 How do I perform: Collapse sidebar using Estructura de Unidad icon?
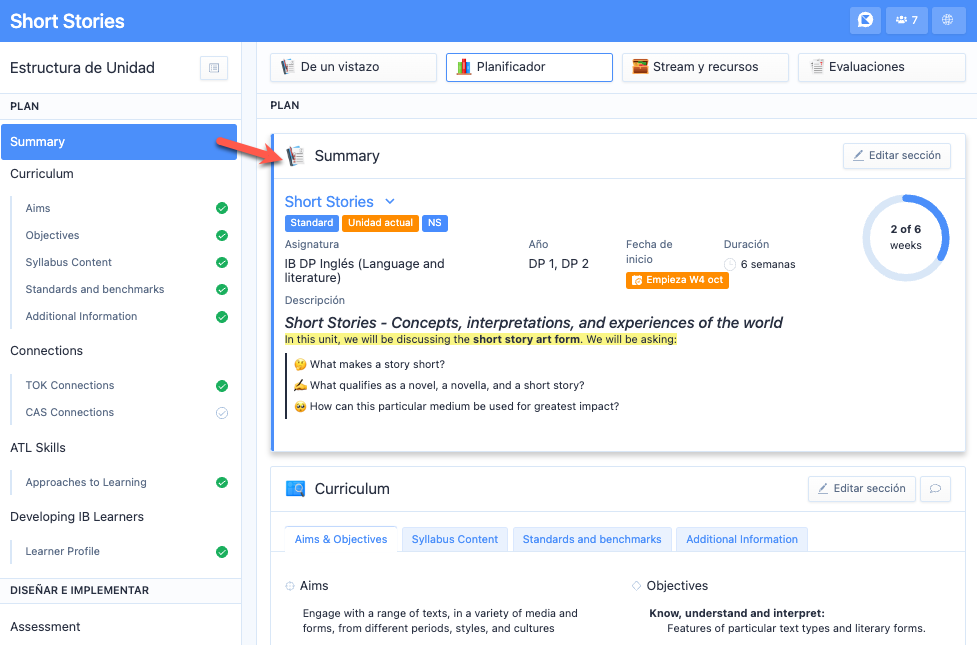[214, 68]
